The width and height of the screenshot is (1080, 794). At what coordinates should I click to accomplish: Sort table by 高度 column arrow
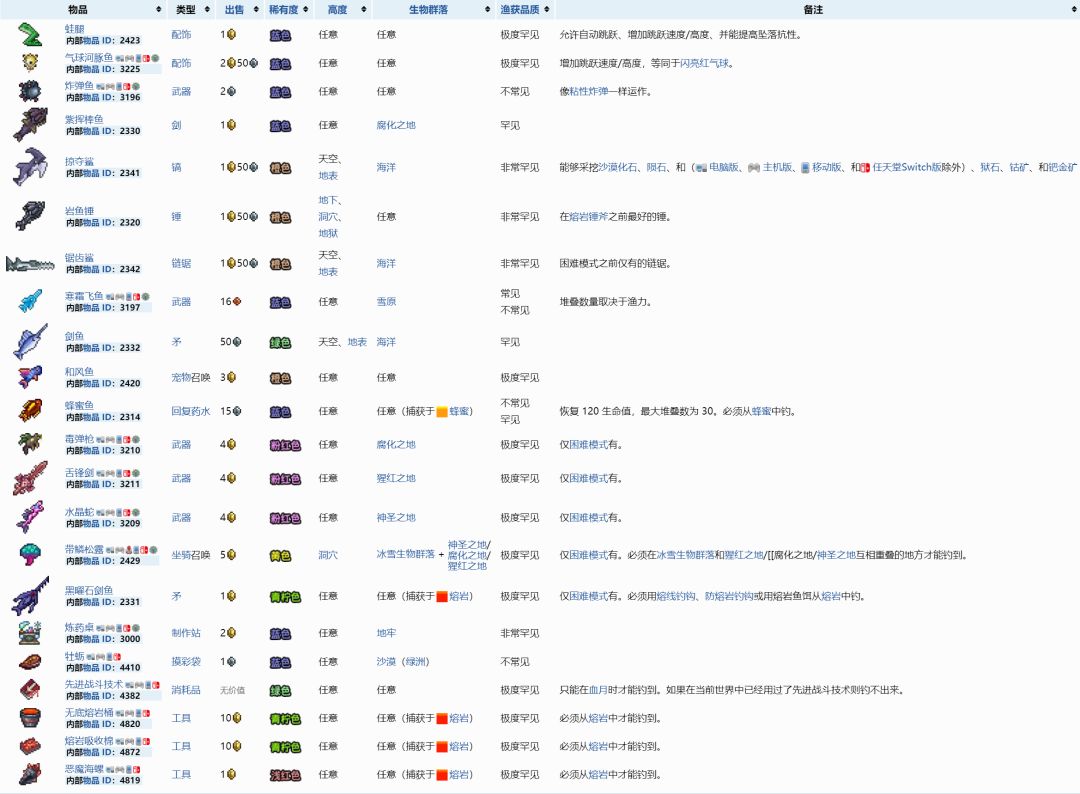click(364, 10)
